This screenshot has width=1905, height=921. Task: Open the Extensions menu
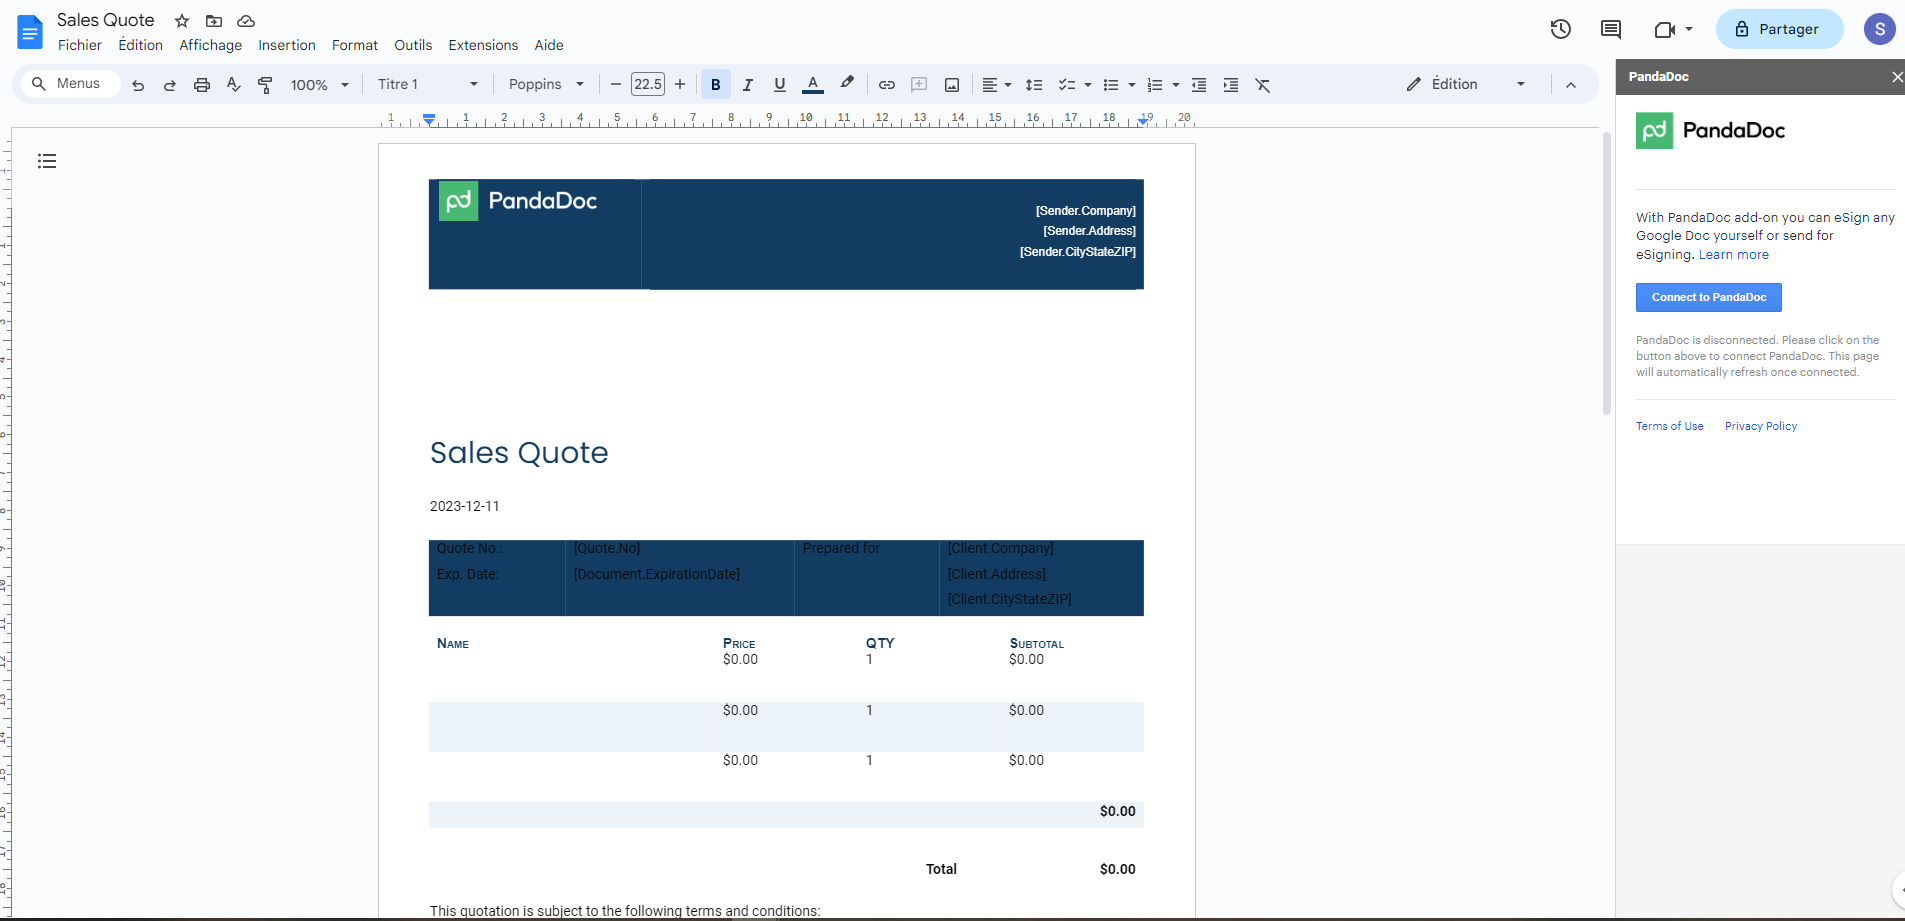coord(483,45)
